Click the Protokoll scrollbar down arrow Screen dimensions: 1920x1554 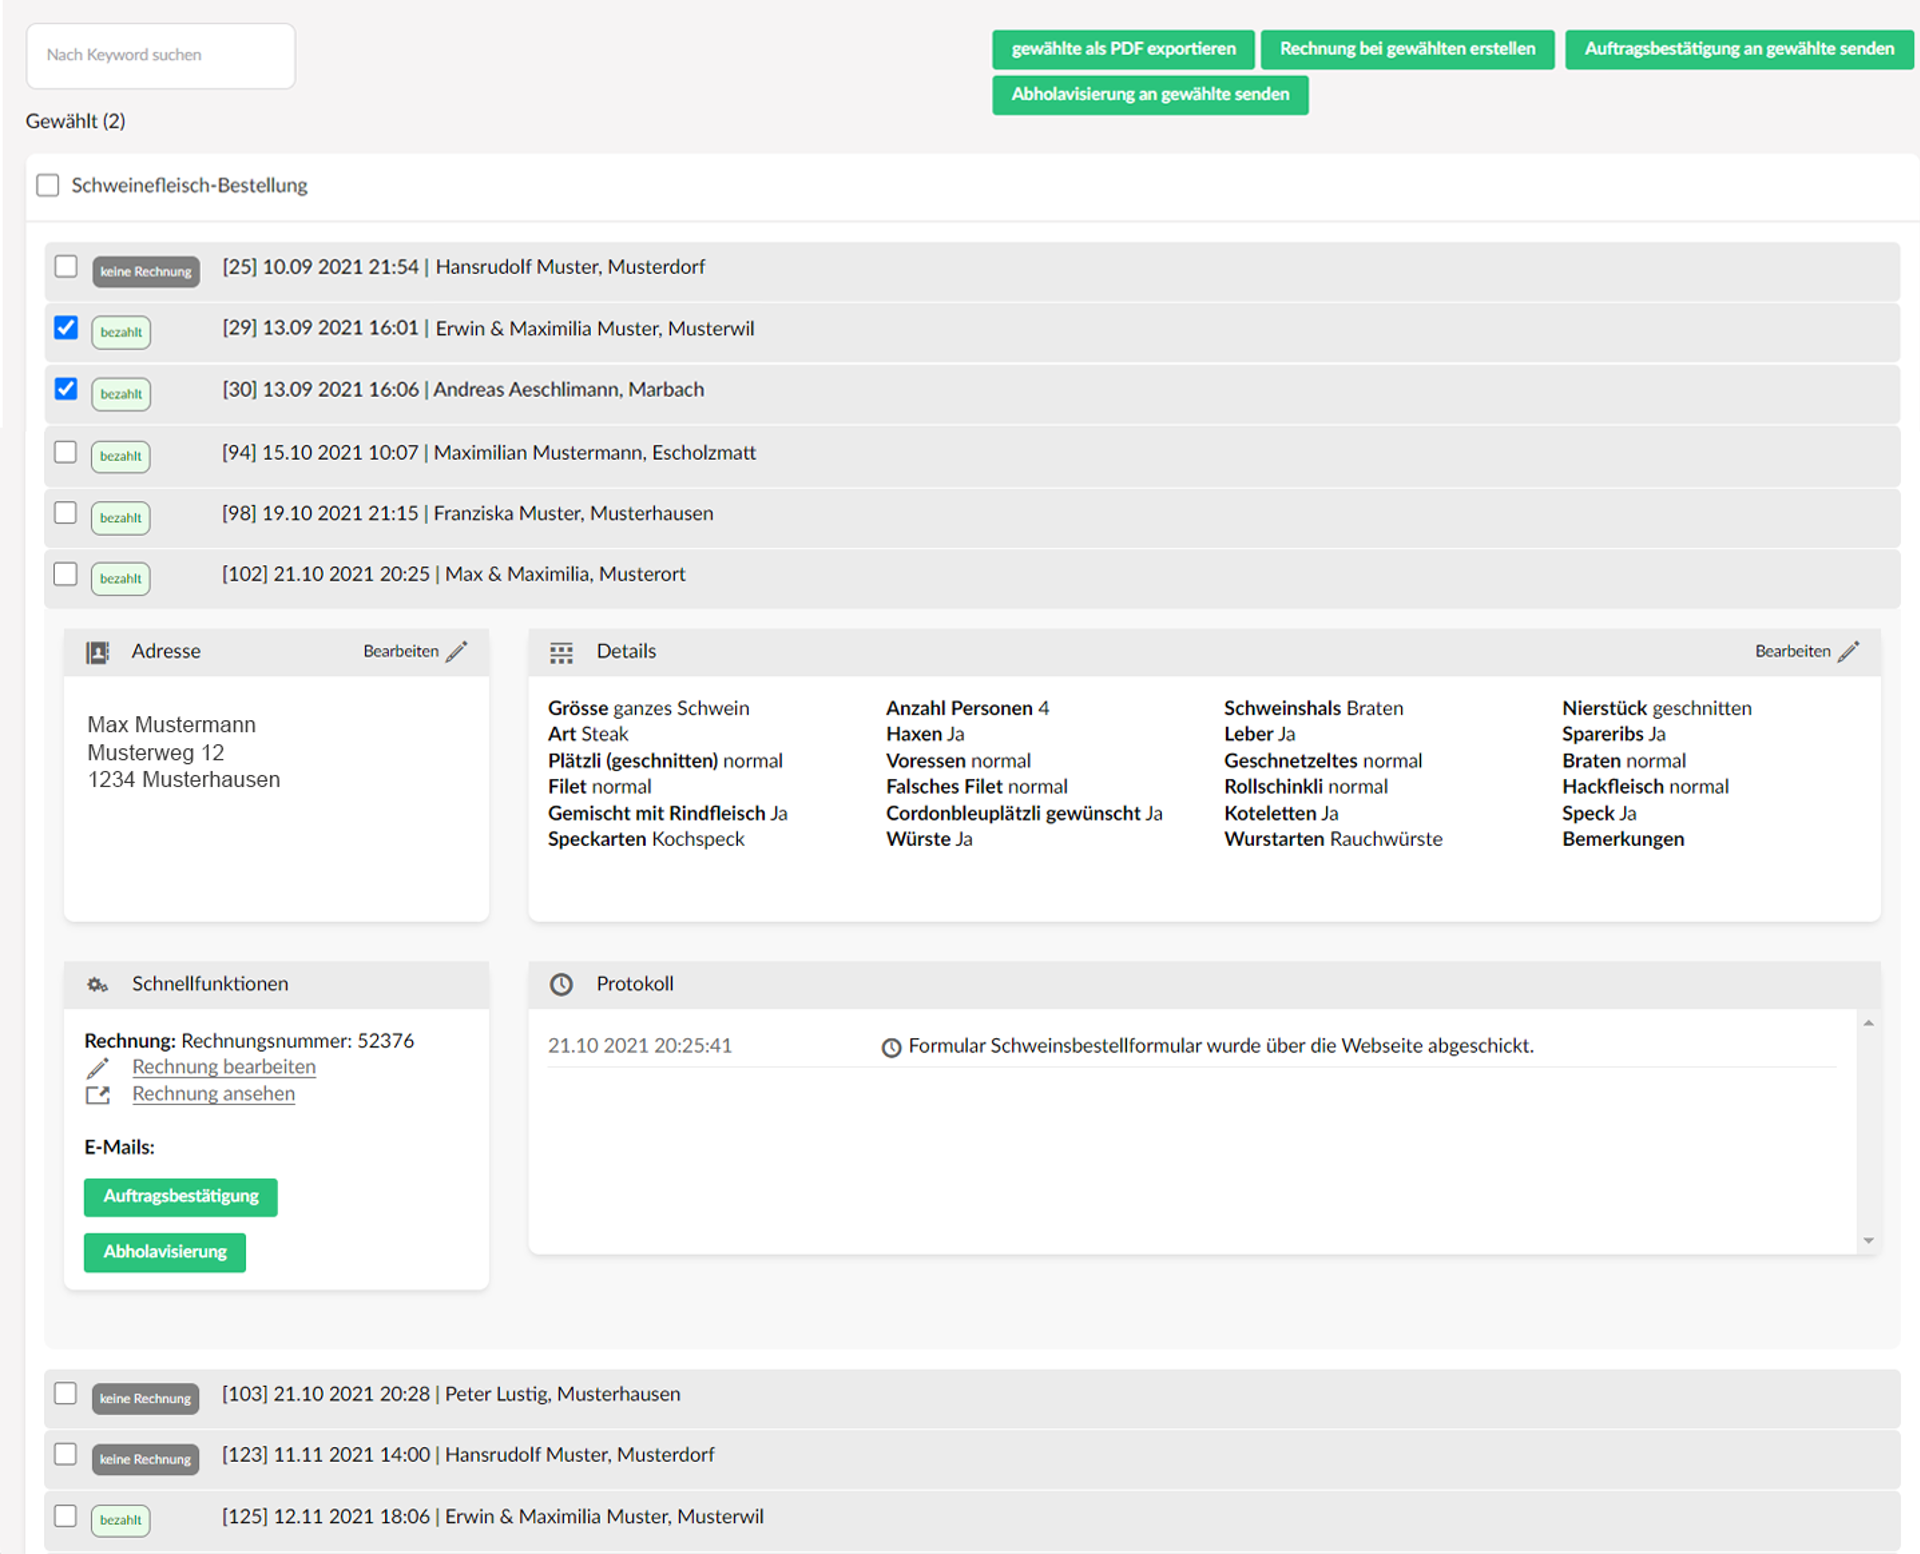[1868, 1241]
